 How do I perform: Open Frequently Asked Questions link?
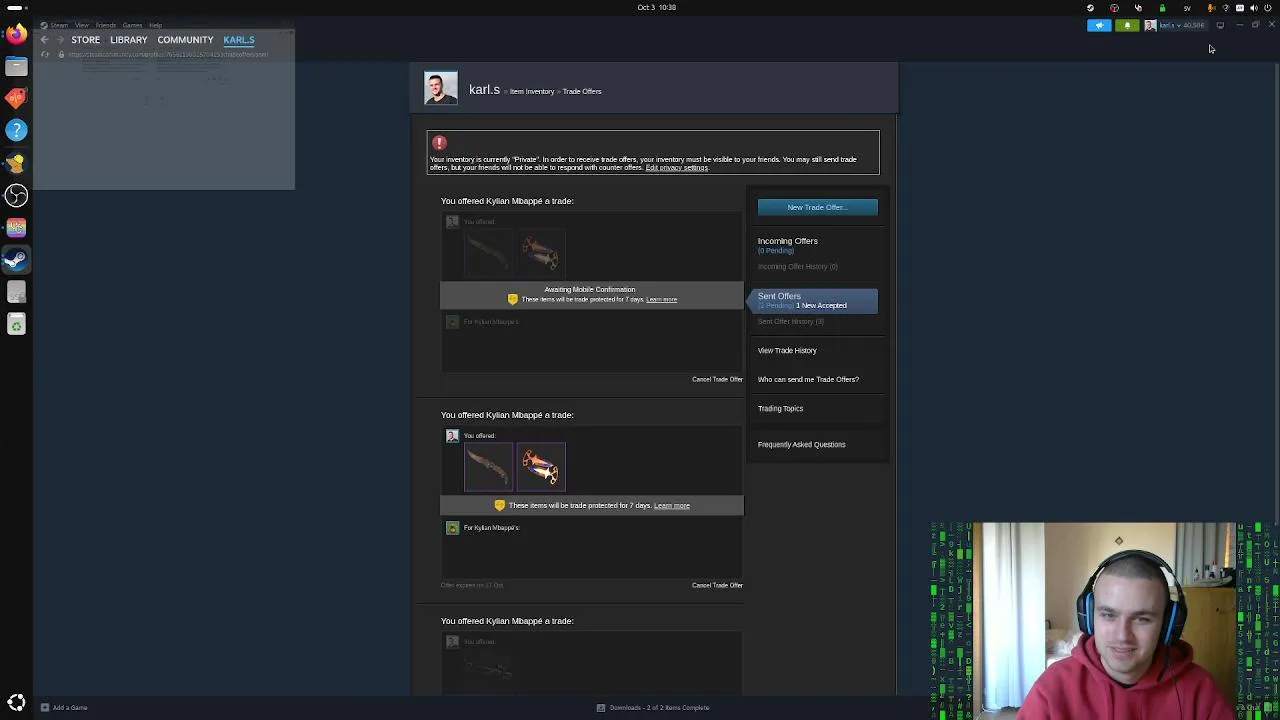click(801, 444)
